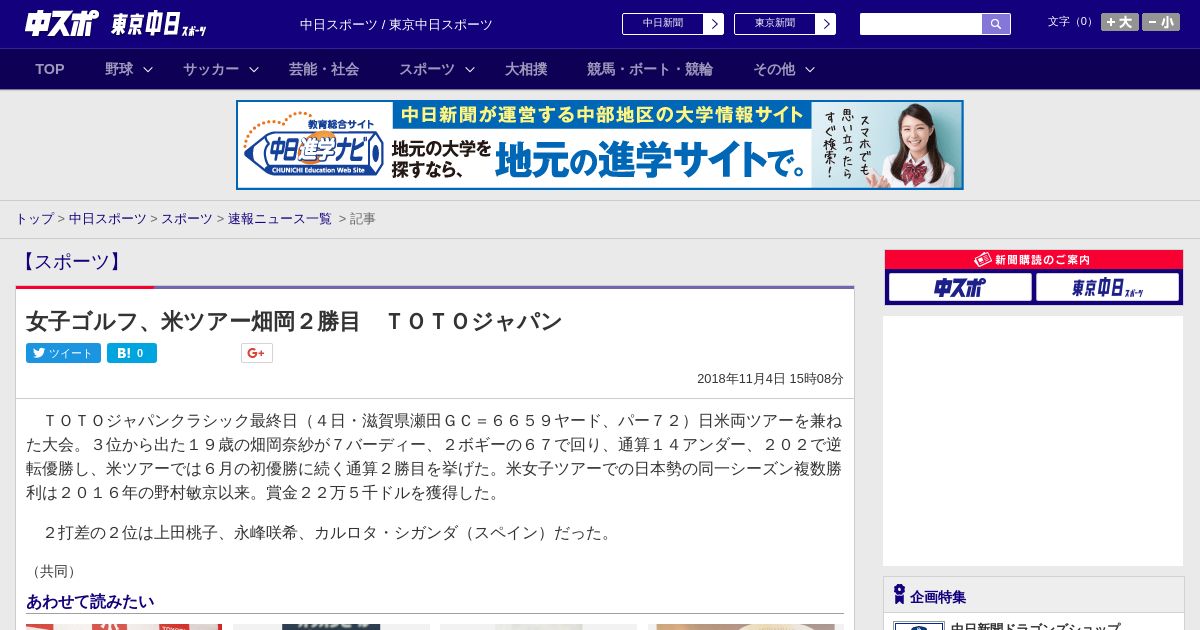Click the article headline 女子ゴルフ、米ツアー畑岡２勝目
This screenshot has height=630, width=1200.
294,321
